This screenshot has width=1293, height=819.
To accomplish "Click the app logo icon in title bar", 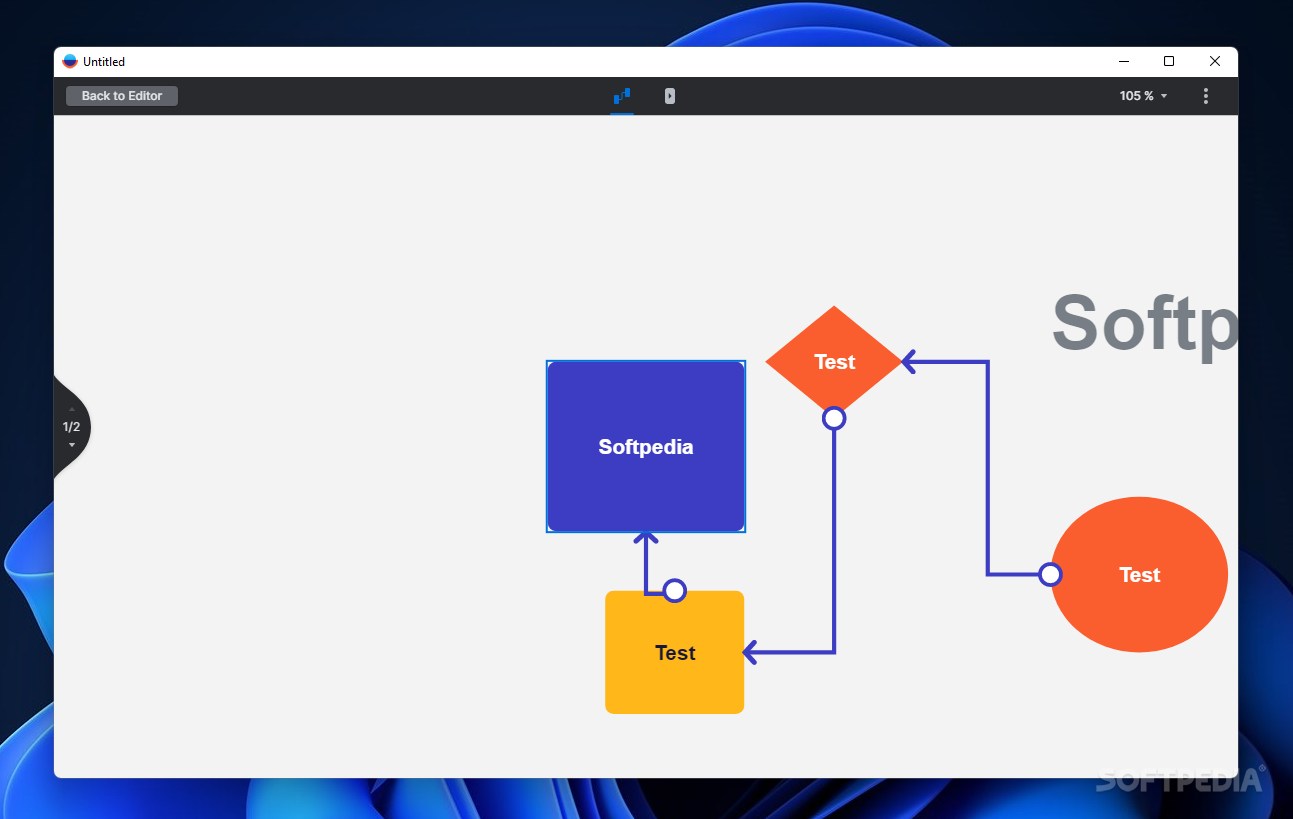I will pos(70,61).
